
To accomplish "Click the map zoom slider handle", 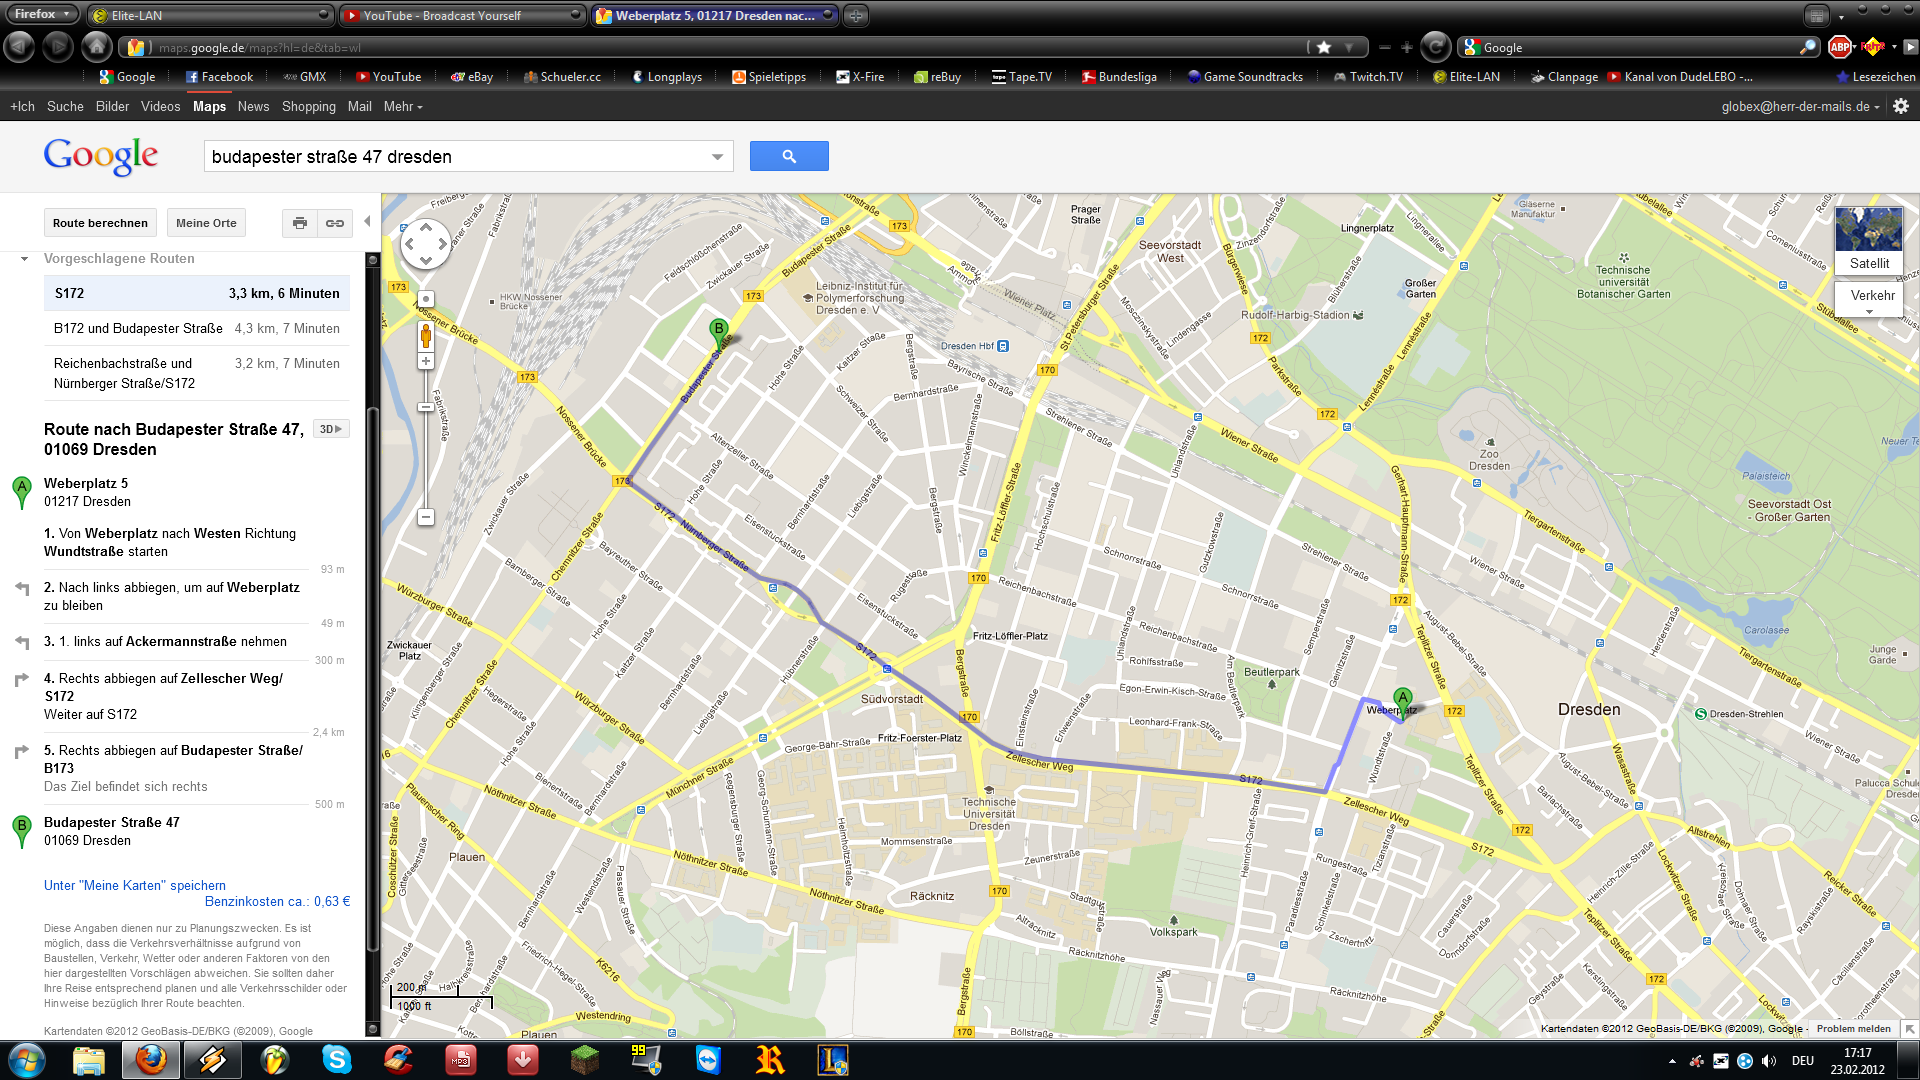I will pos(425,407).
